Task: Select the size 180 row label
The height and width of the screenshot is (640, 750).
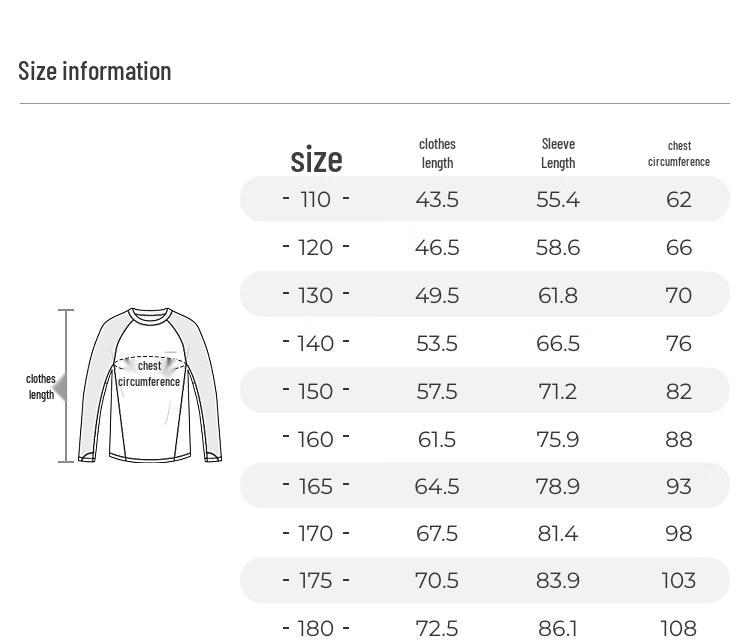Action: [x=316, y=628]
